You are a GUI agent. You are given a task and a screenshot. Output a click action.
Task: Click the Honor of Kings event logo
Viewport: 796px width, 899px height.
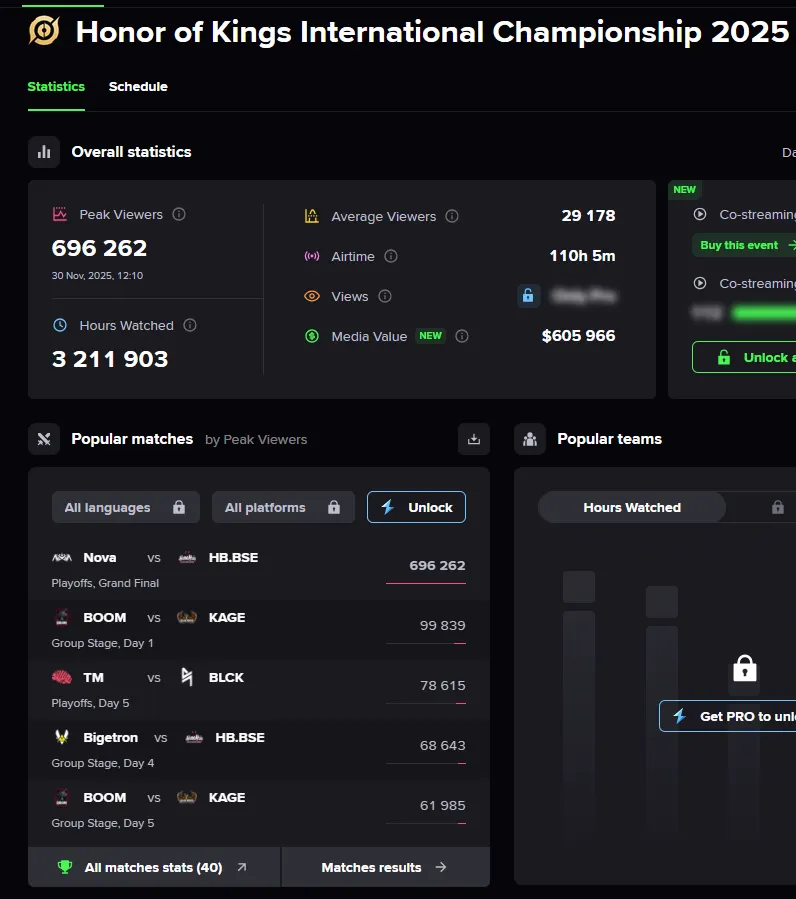[x=44, y=30]
